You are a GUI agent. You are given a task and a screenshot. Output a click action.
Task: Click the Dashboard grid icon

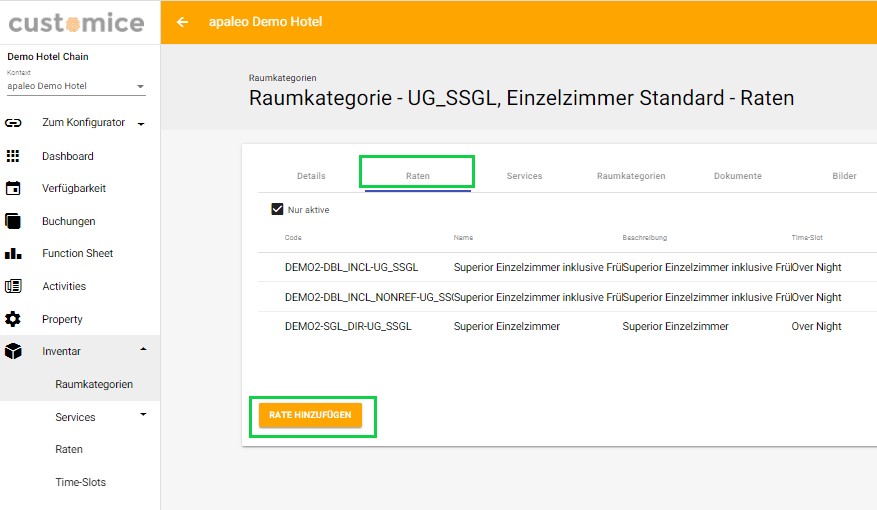tap(13, 156)
